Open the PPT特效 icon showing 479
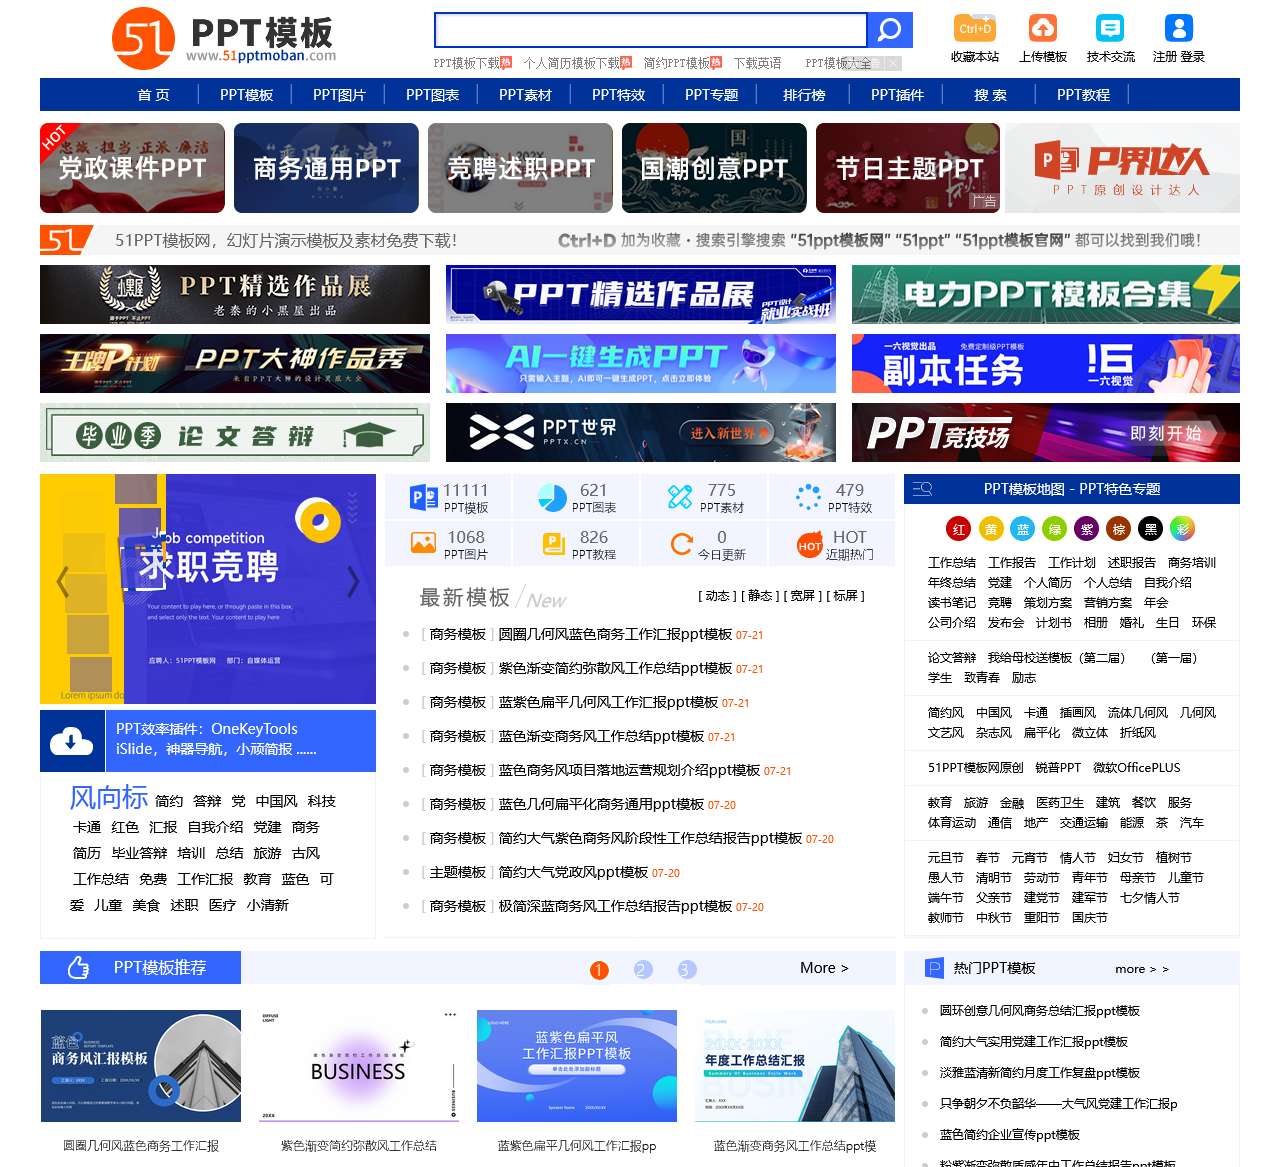1280x1167 pixels. [x=808, y=497]
